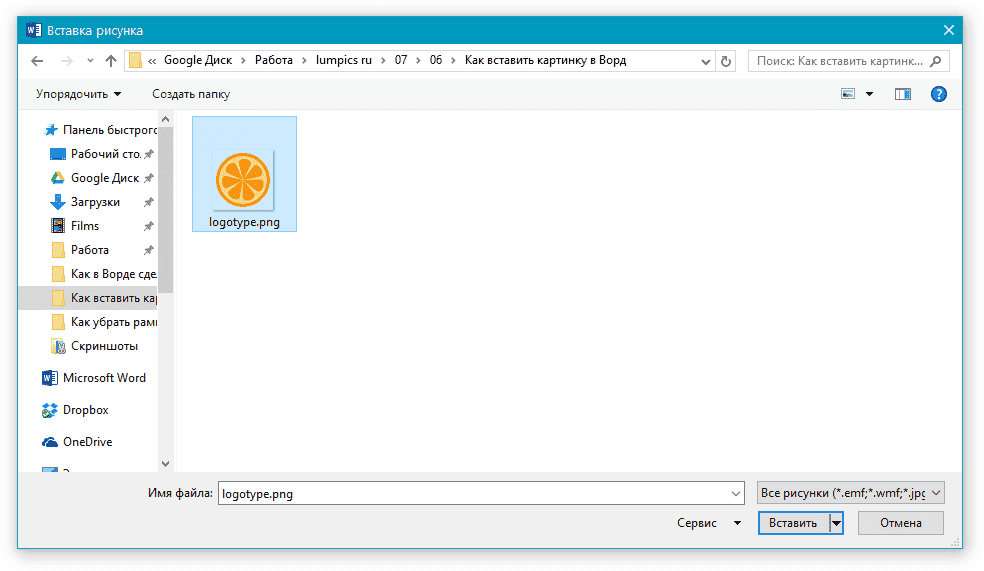Click the Вставить button

click(793, 523)
